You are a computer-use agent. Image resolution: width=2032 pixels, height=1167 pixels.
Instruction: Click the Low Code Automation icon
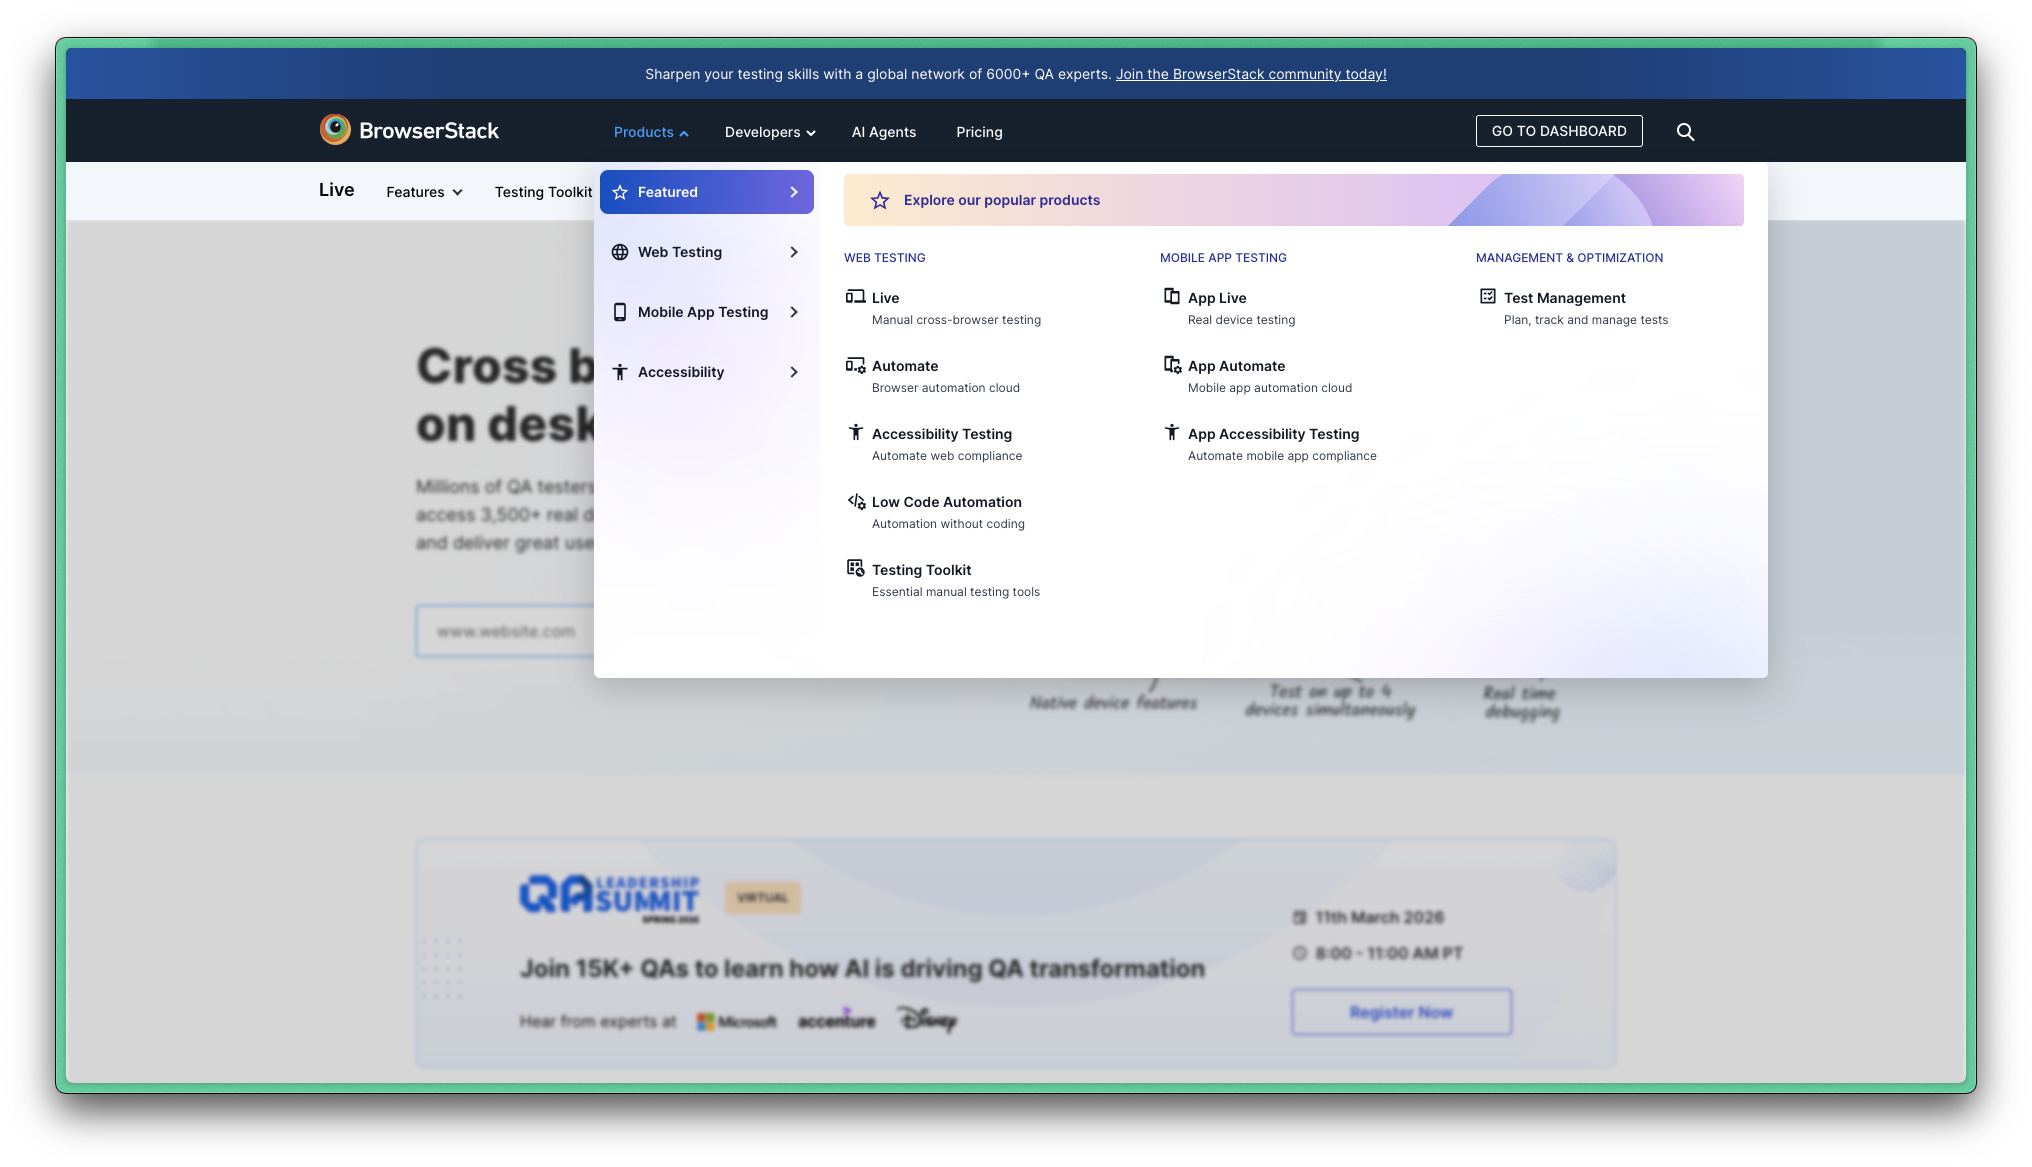point(856,501)
